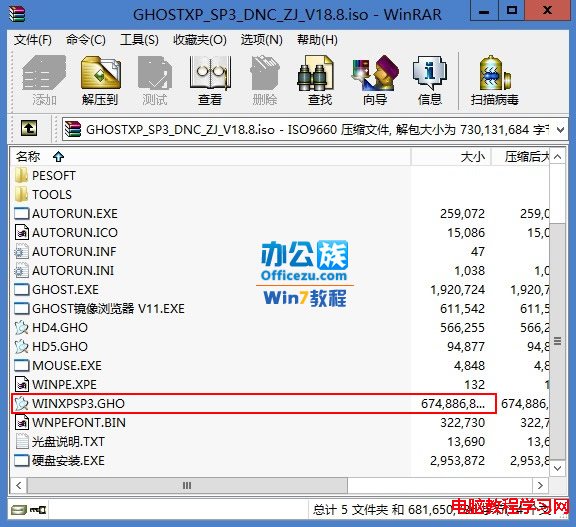This screenshot has width=576, height=527.
Task: Select the HD5.GHO file name
Action: (60, 347)
